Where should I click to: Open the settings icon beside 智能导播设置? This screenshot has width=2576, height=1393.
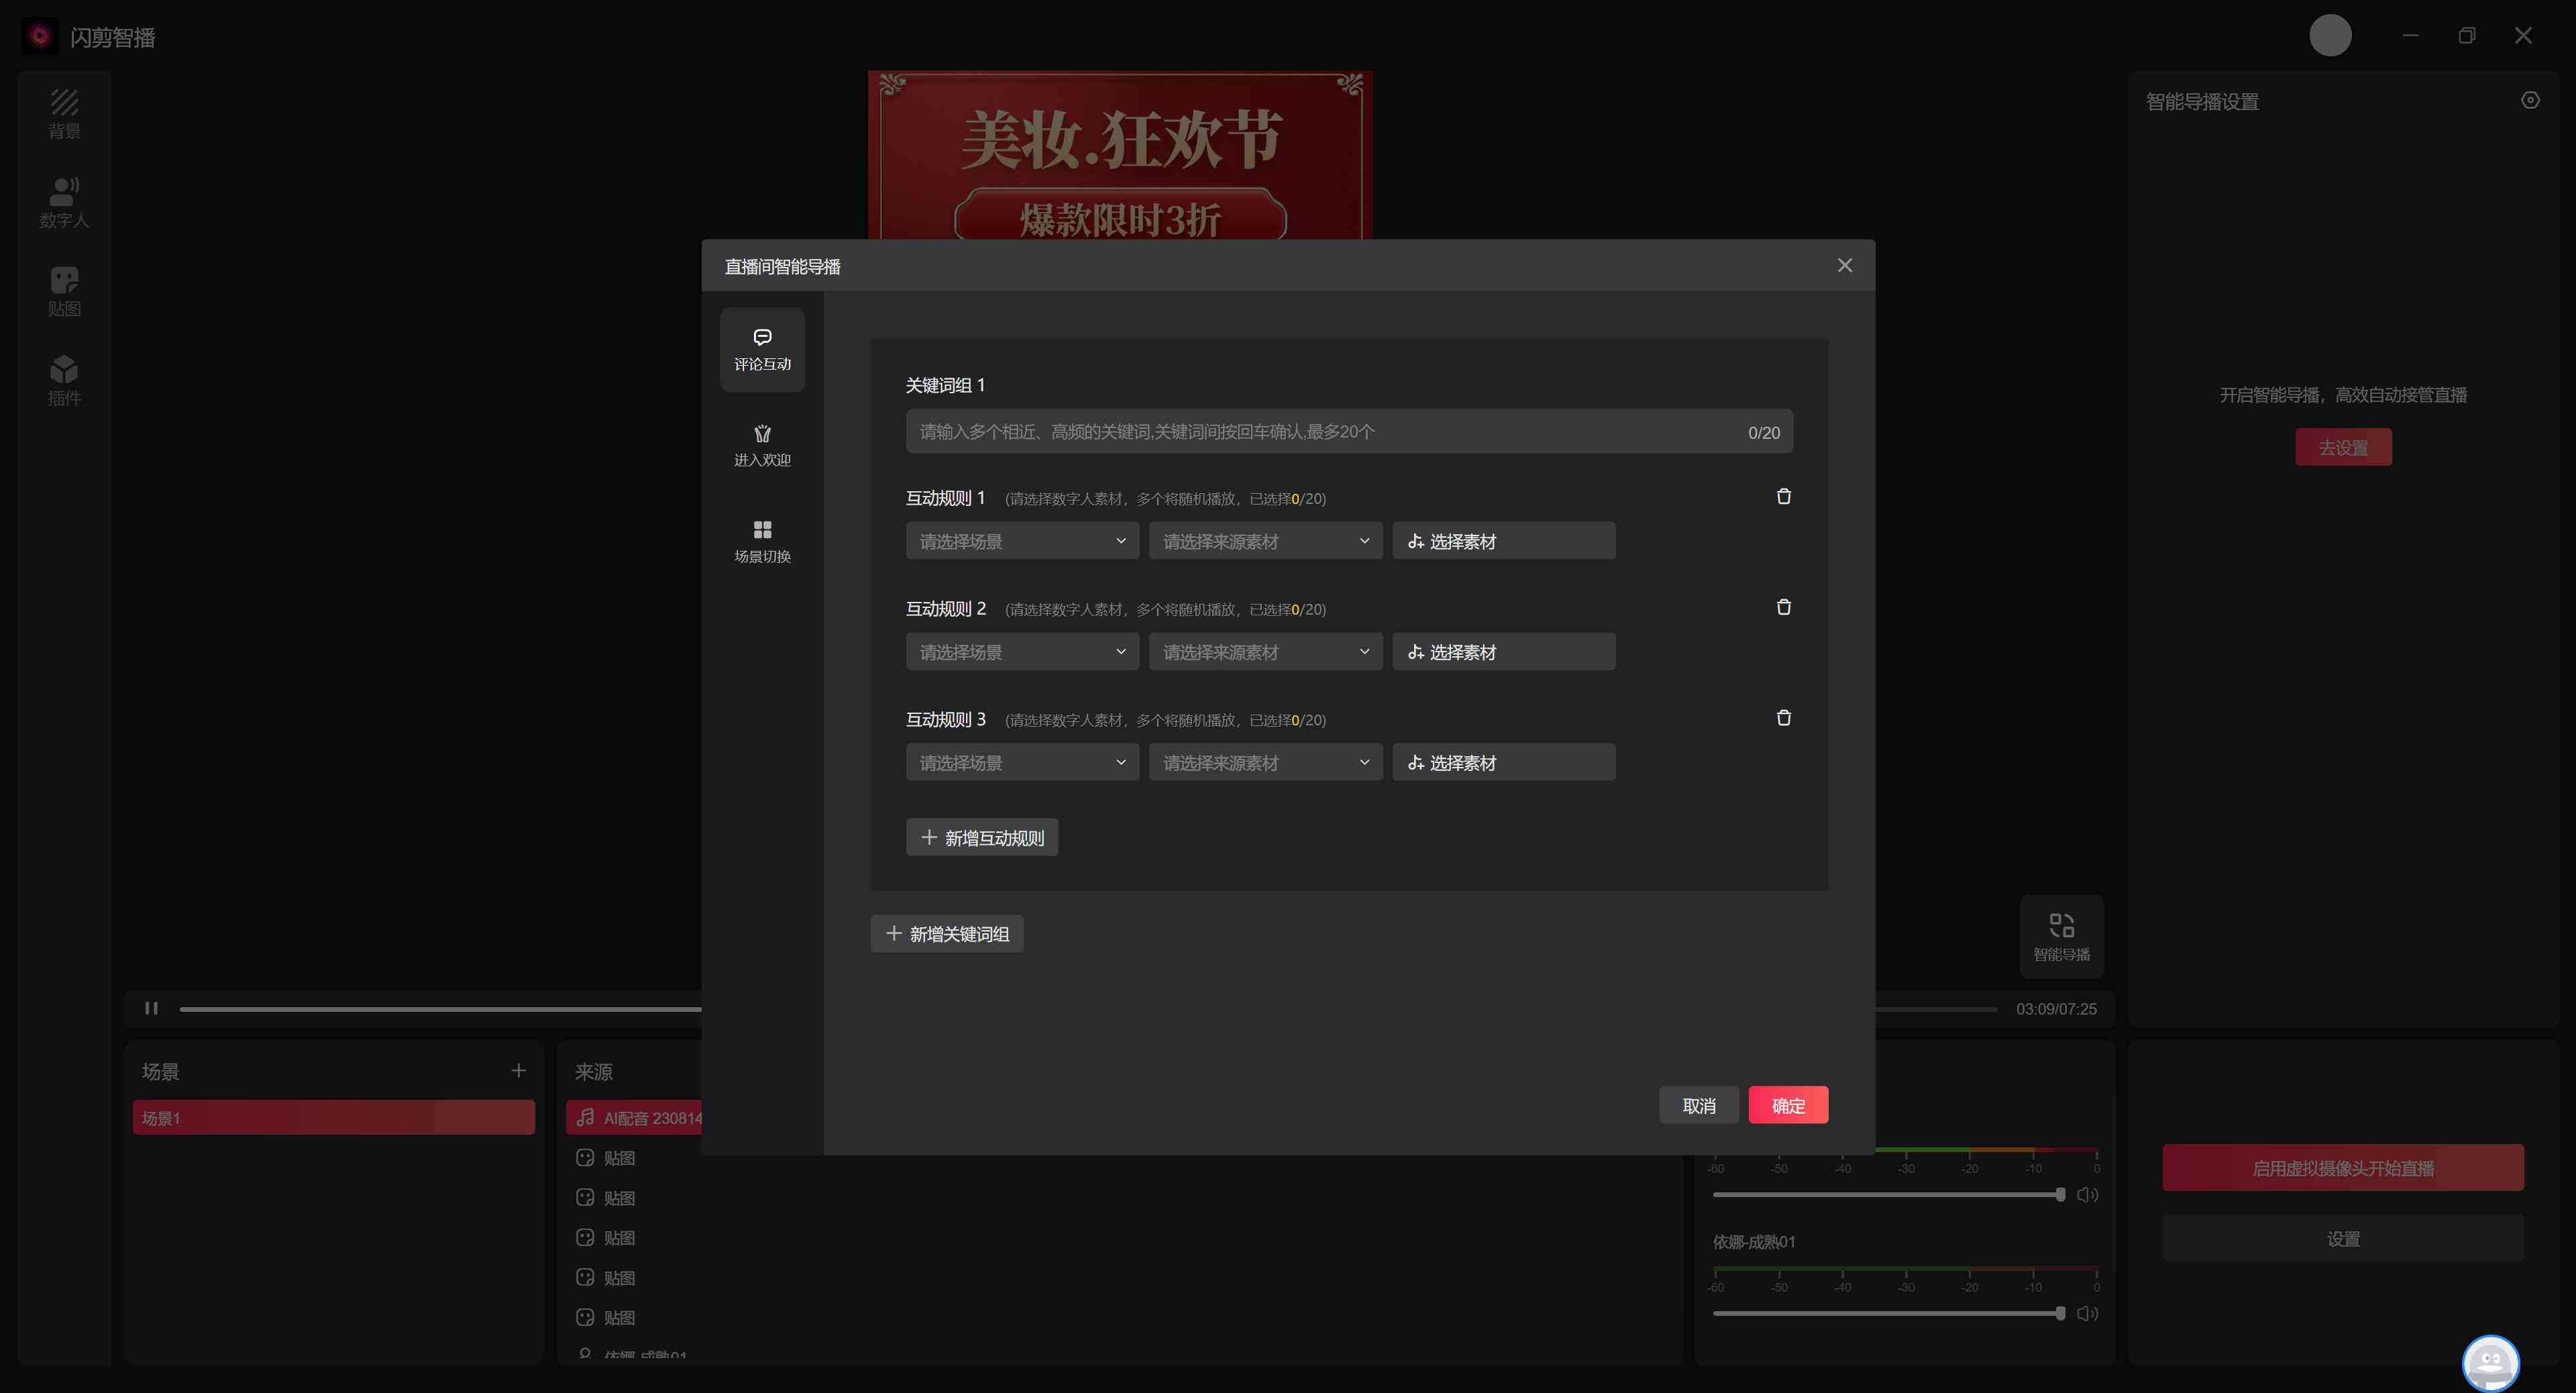(x=2530, y=101)
